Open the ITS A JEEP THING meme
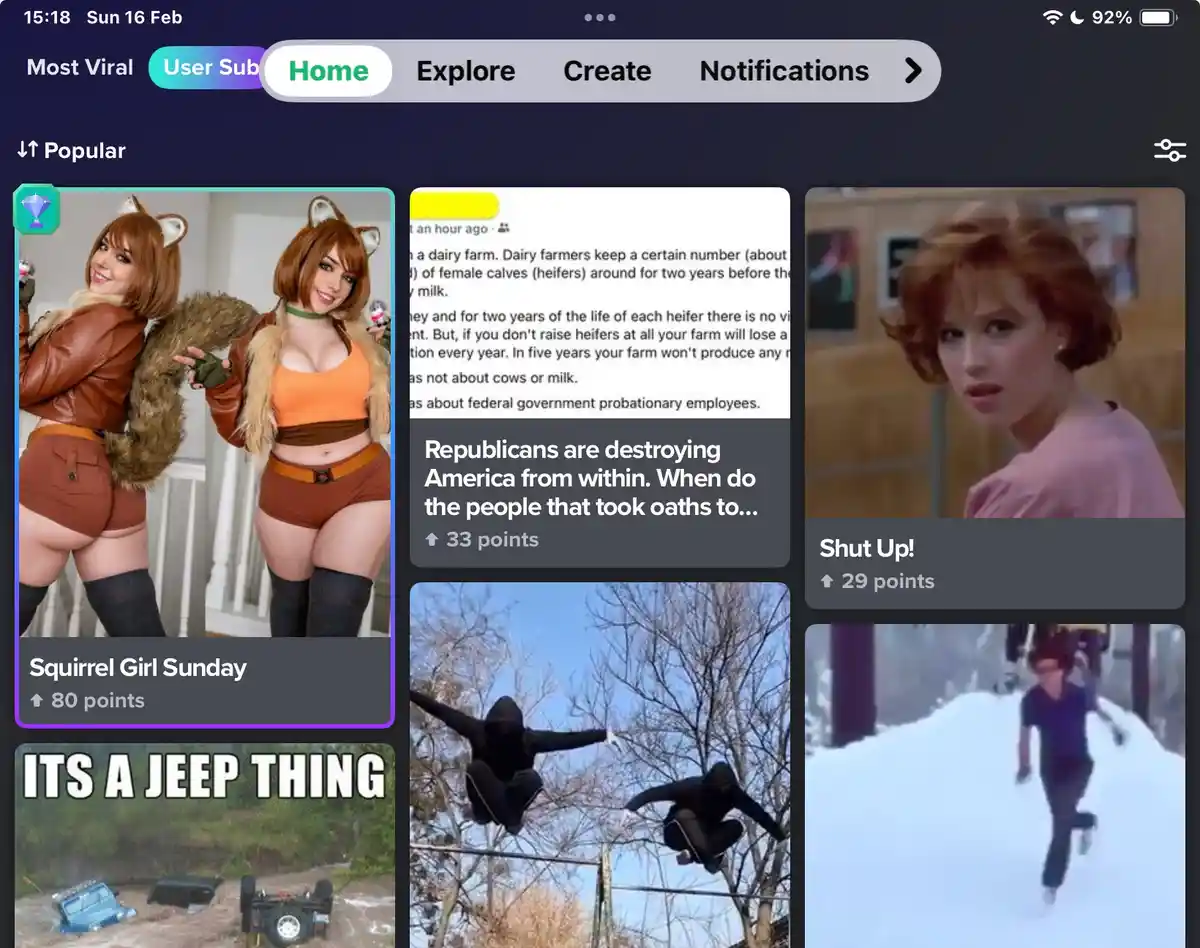Viewport: 1200px width, 948px height. [205, 845]
